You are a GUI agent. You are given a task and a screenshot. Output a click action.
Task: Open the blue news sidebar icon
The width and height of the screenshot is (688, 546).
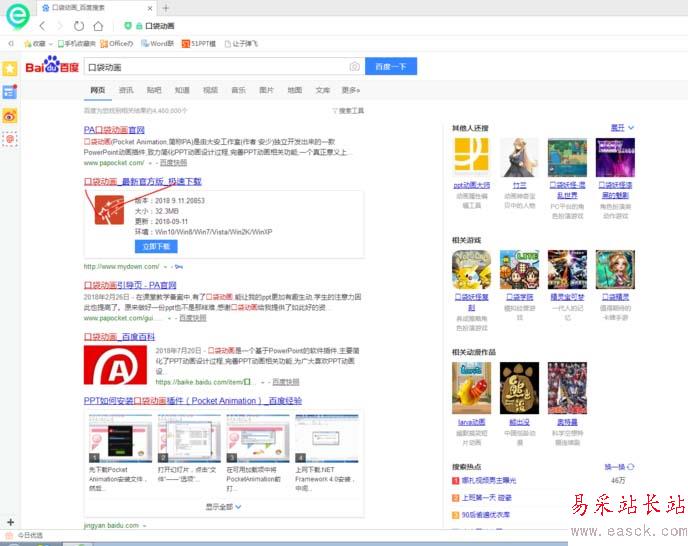tap(10, 92)
